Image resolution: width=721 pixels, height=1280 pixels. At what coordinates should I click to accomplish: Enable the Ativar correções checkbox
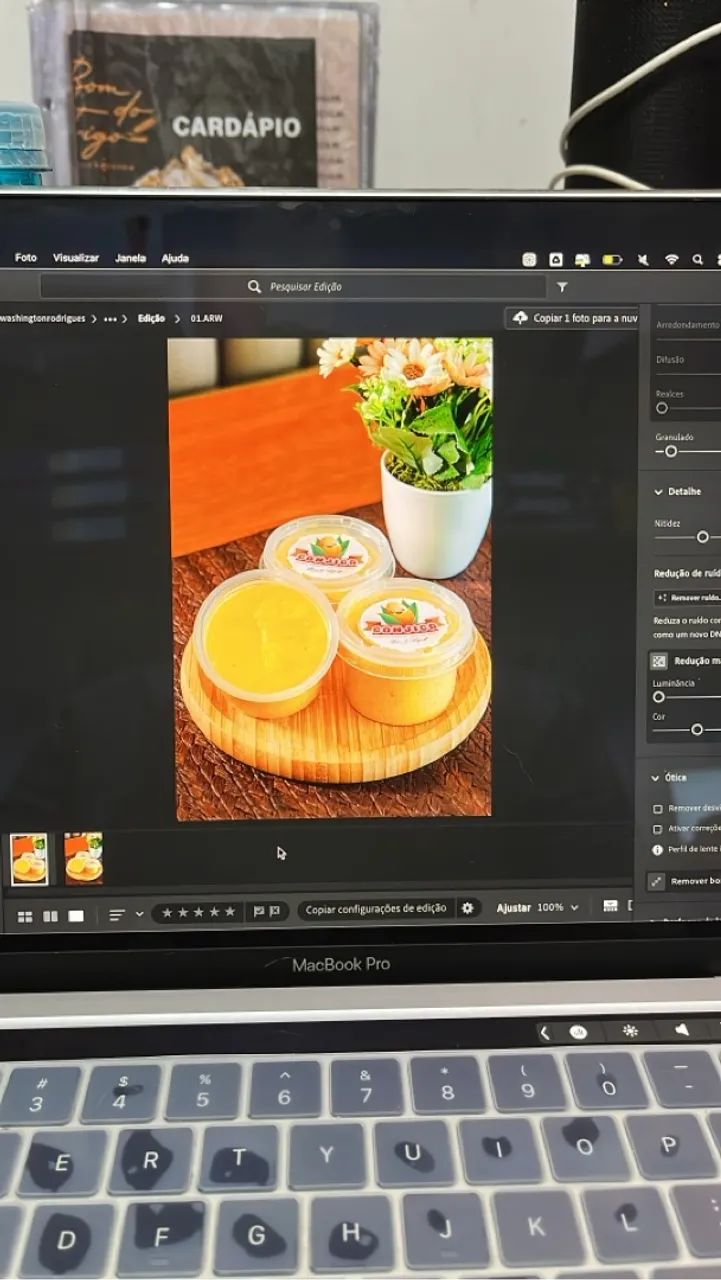point(657,829)
